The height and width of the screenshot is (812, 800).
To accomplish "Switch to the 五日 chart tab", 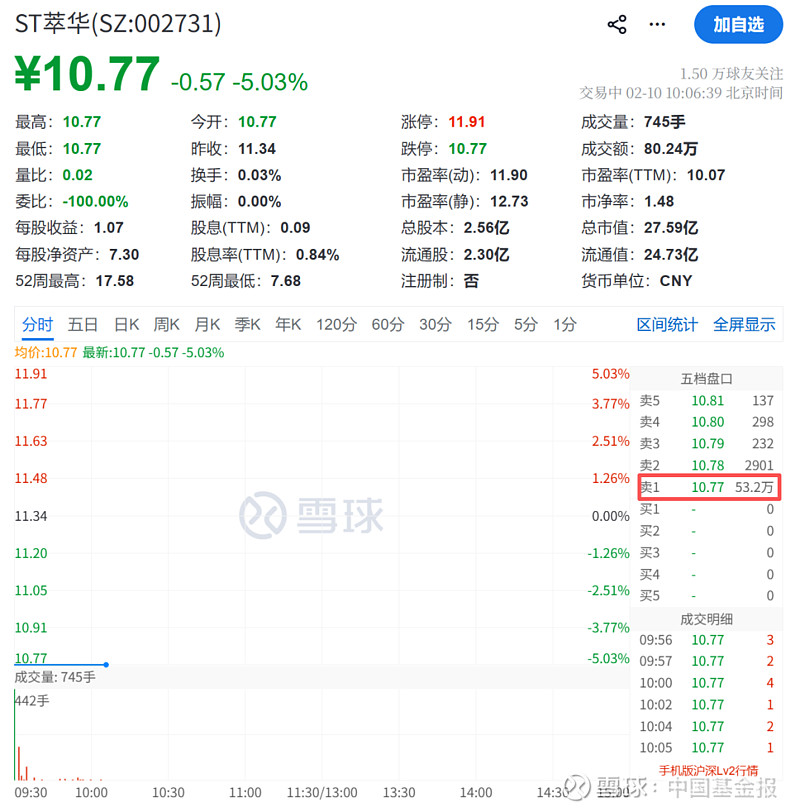I will 82,325.
